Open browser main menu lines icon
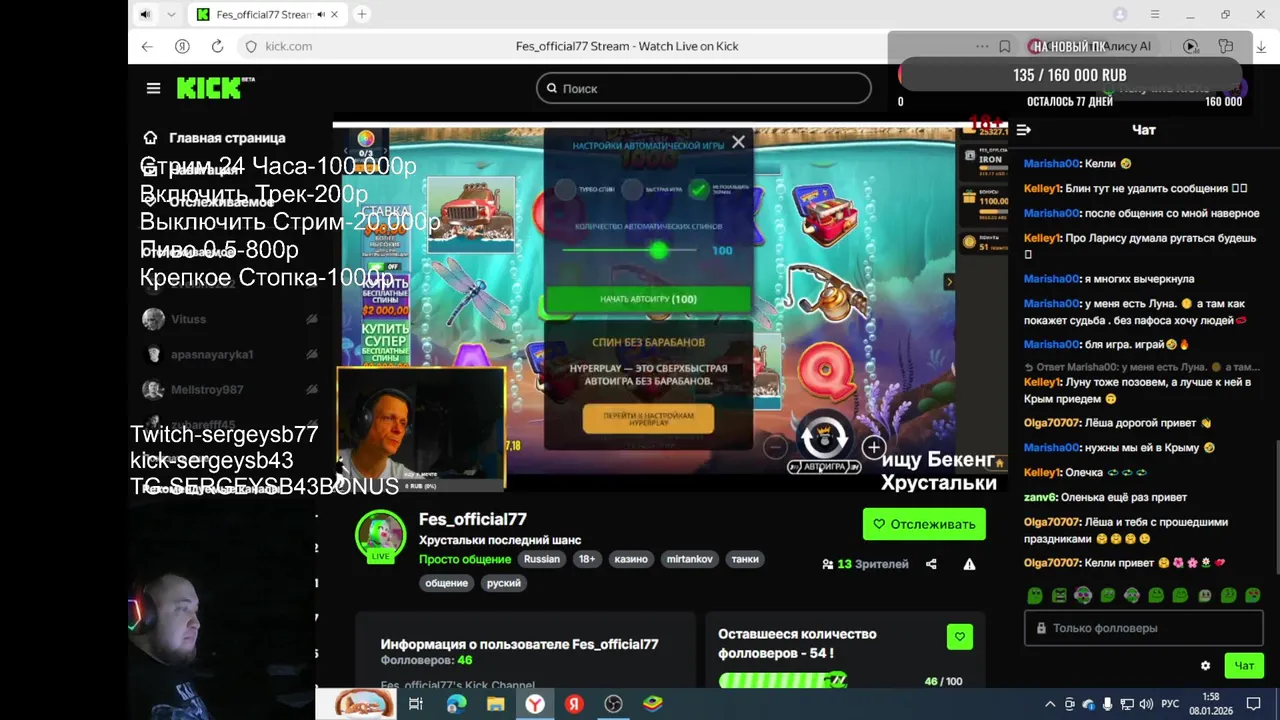This screenshot has width=1280, height=720. point(1155,14)
